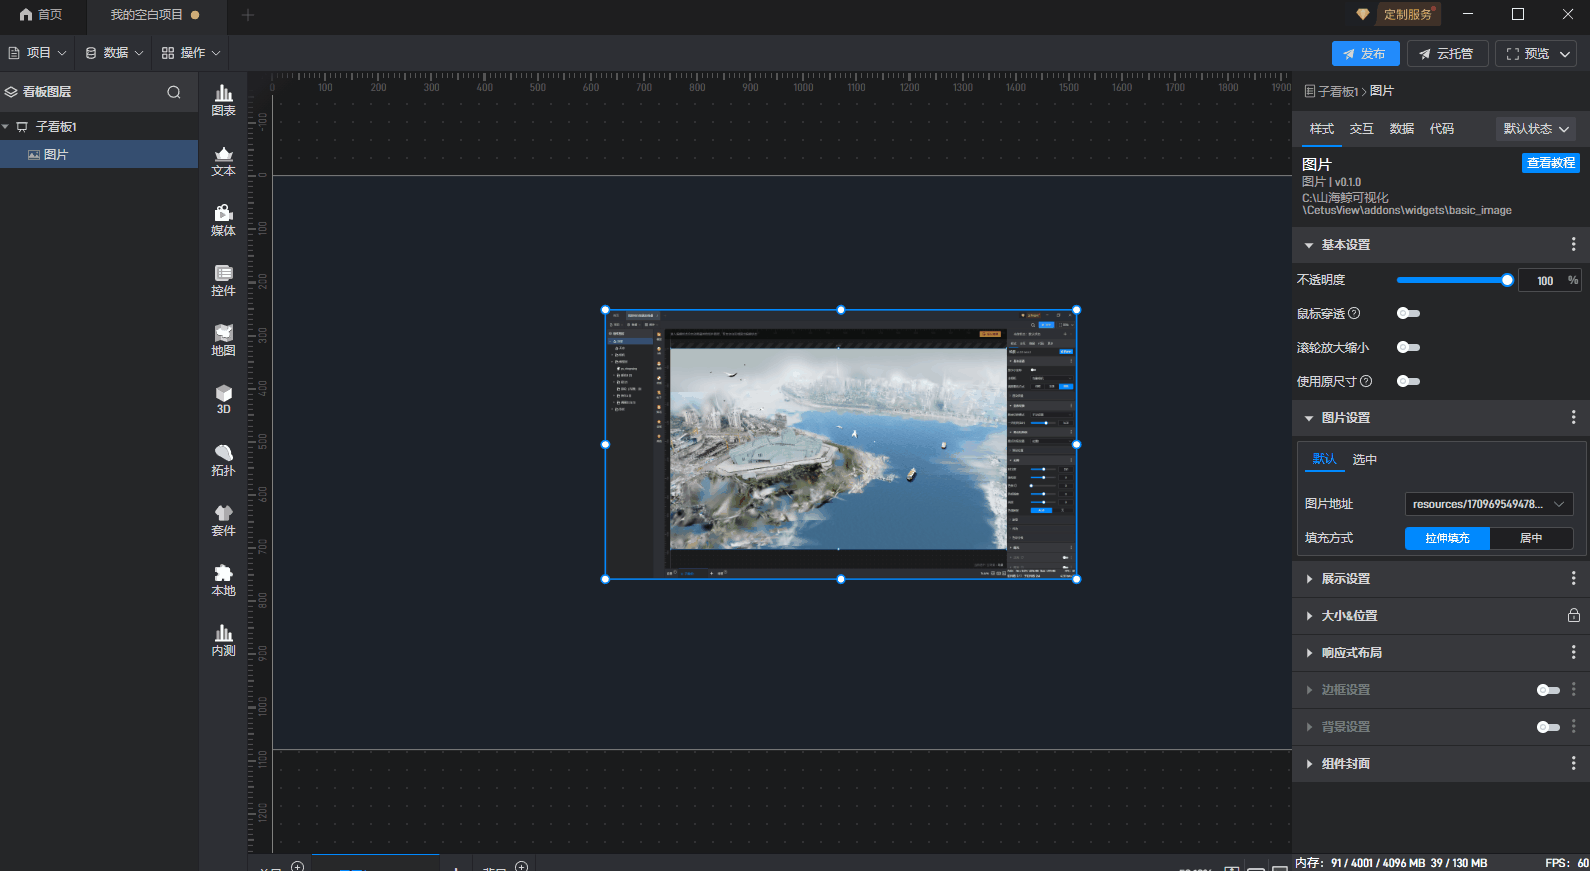Open the 控件 controls components panel
The image size is (1590, 871).
[x=223, y=280]
